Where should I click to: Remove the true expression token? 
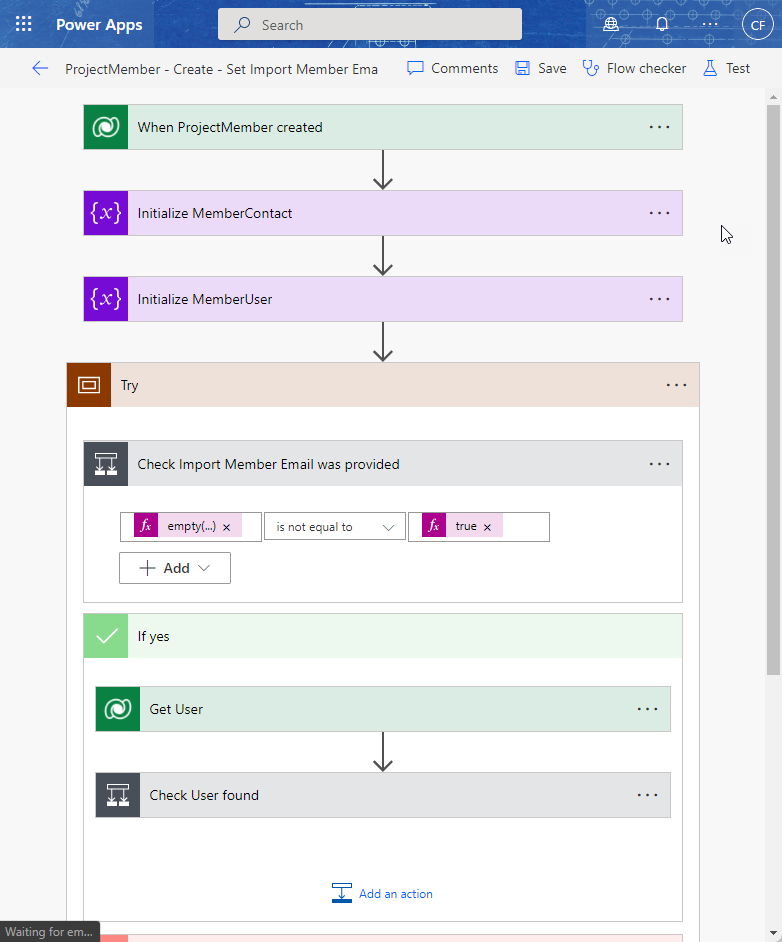487,527
